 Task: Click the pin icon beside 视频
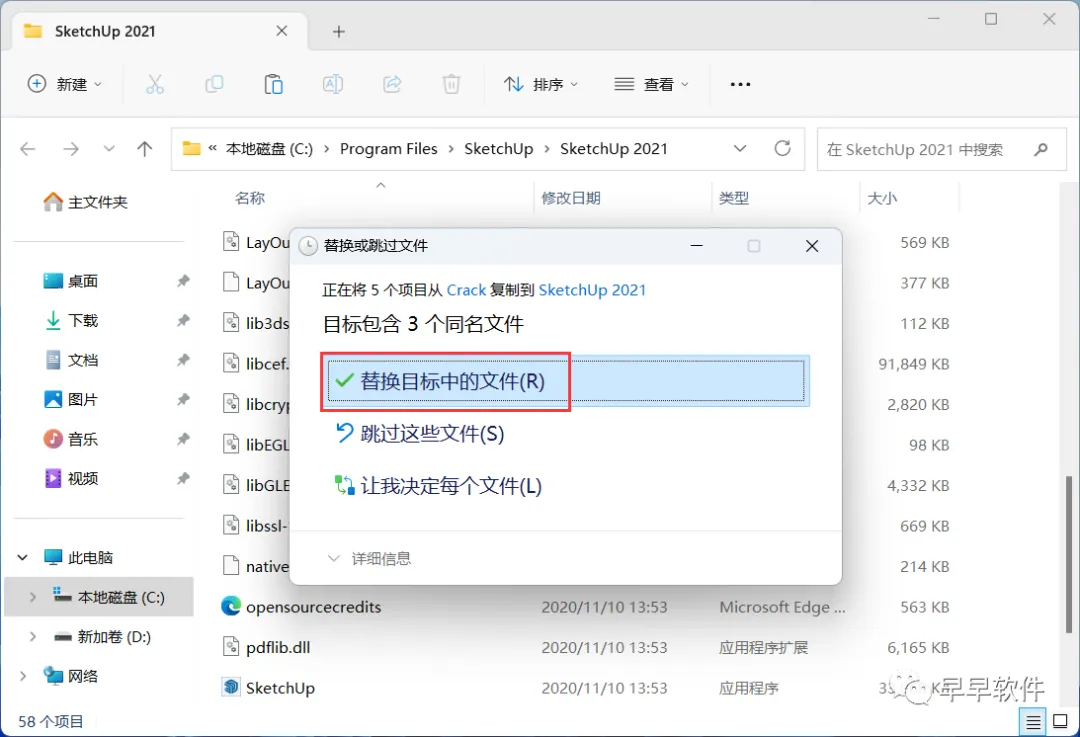183,478
